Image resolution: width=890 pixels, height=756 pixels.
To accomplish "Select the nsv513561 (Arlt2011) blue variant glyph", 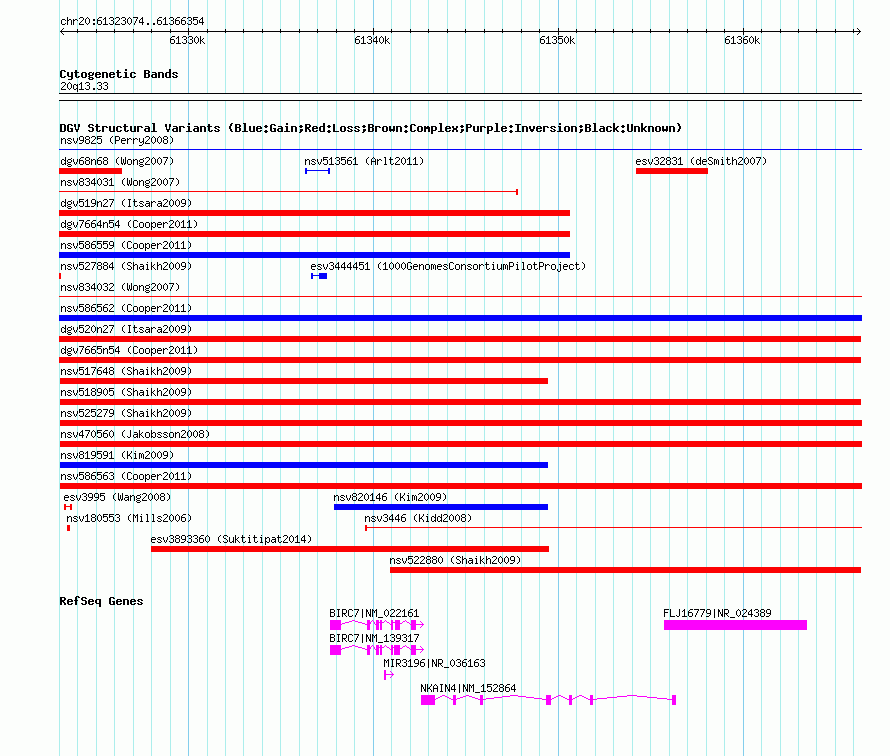I will 317,171.
